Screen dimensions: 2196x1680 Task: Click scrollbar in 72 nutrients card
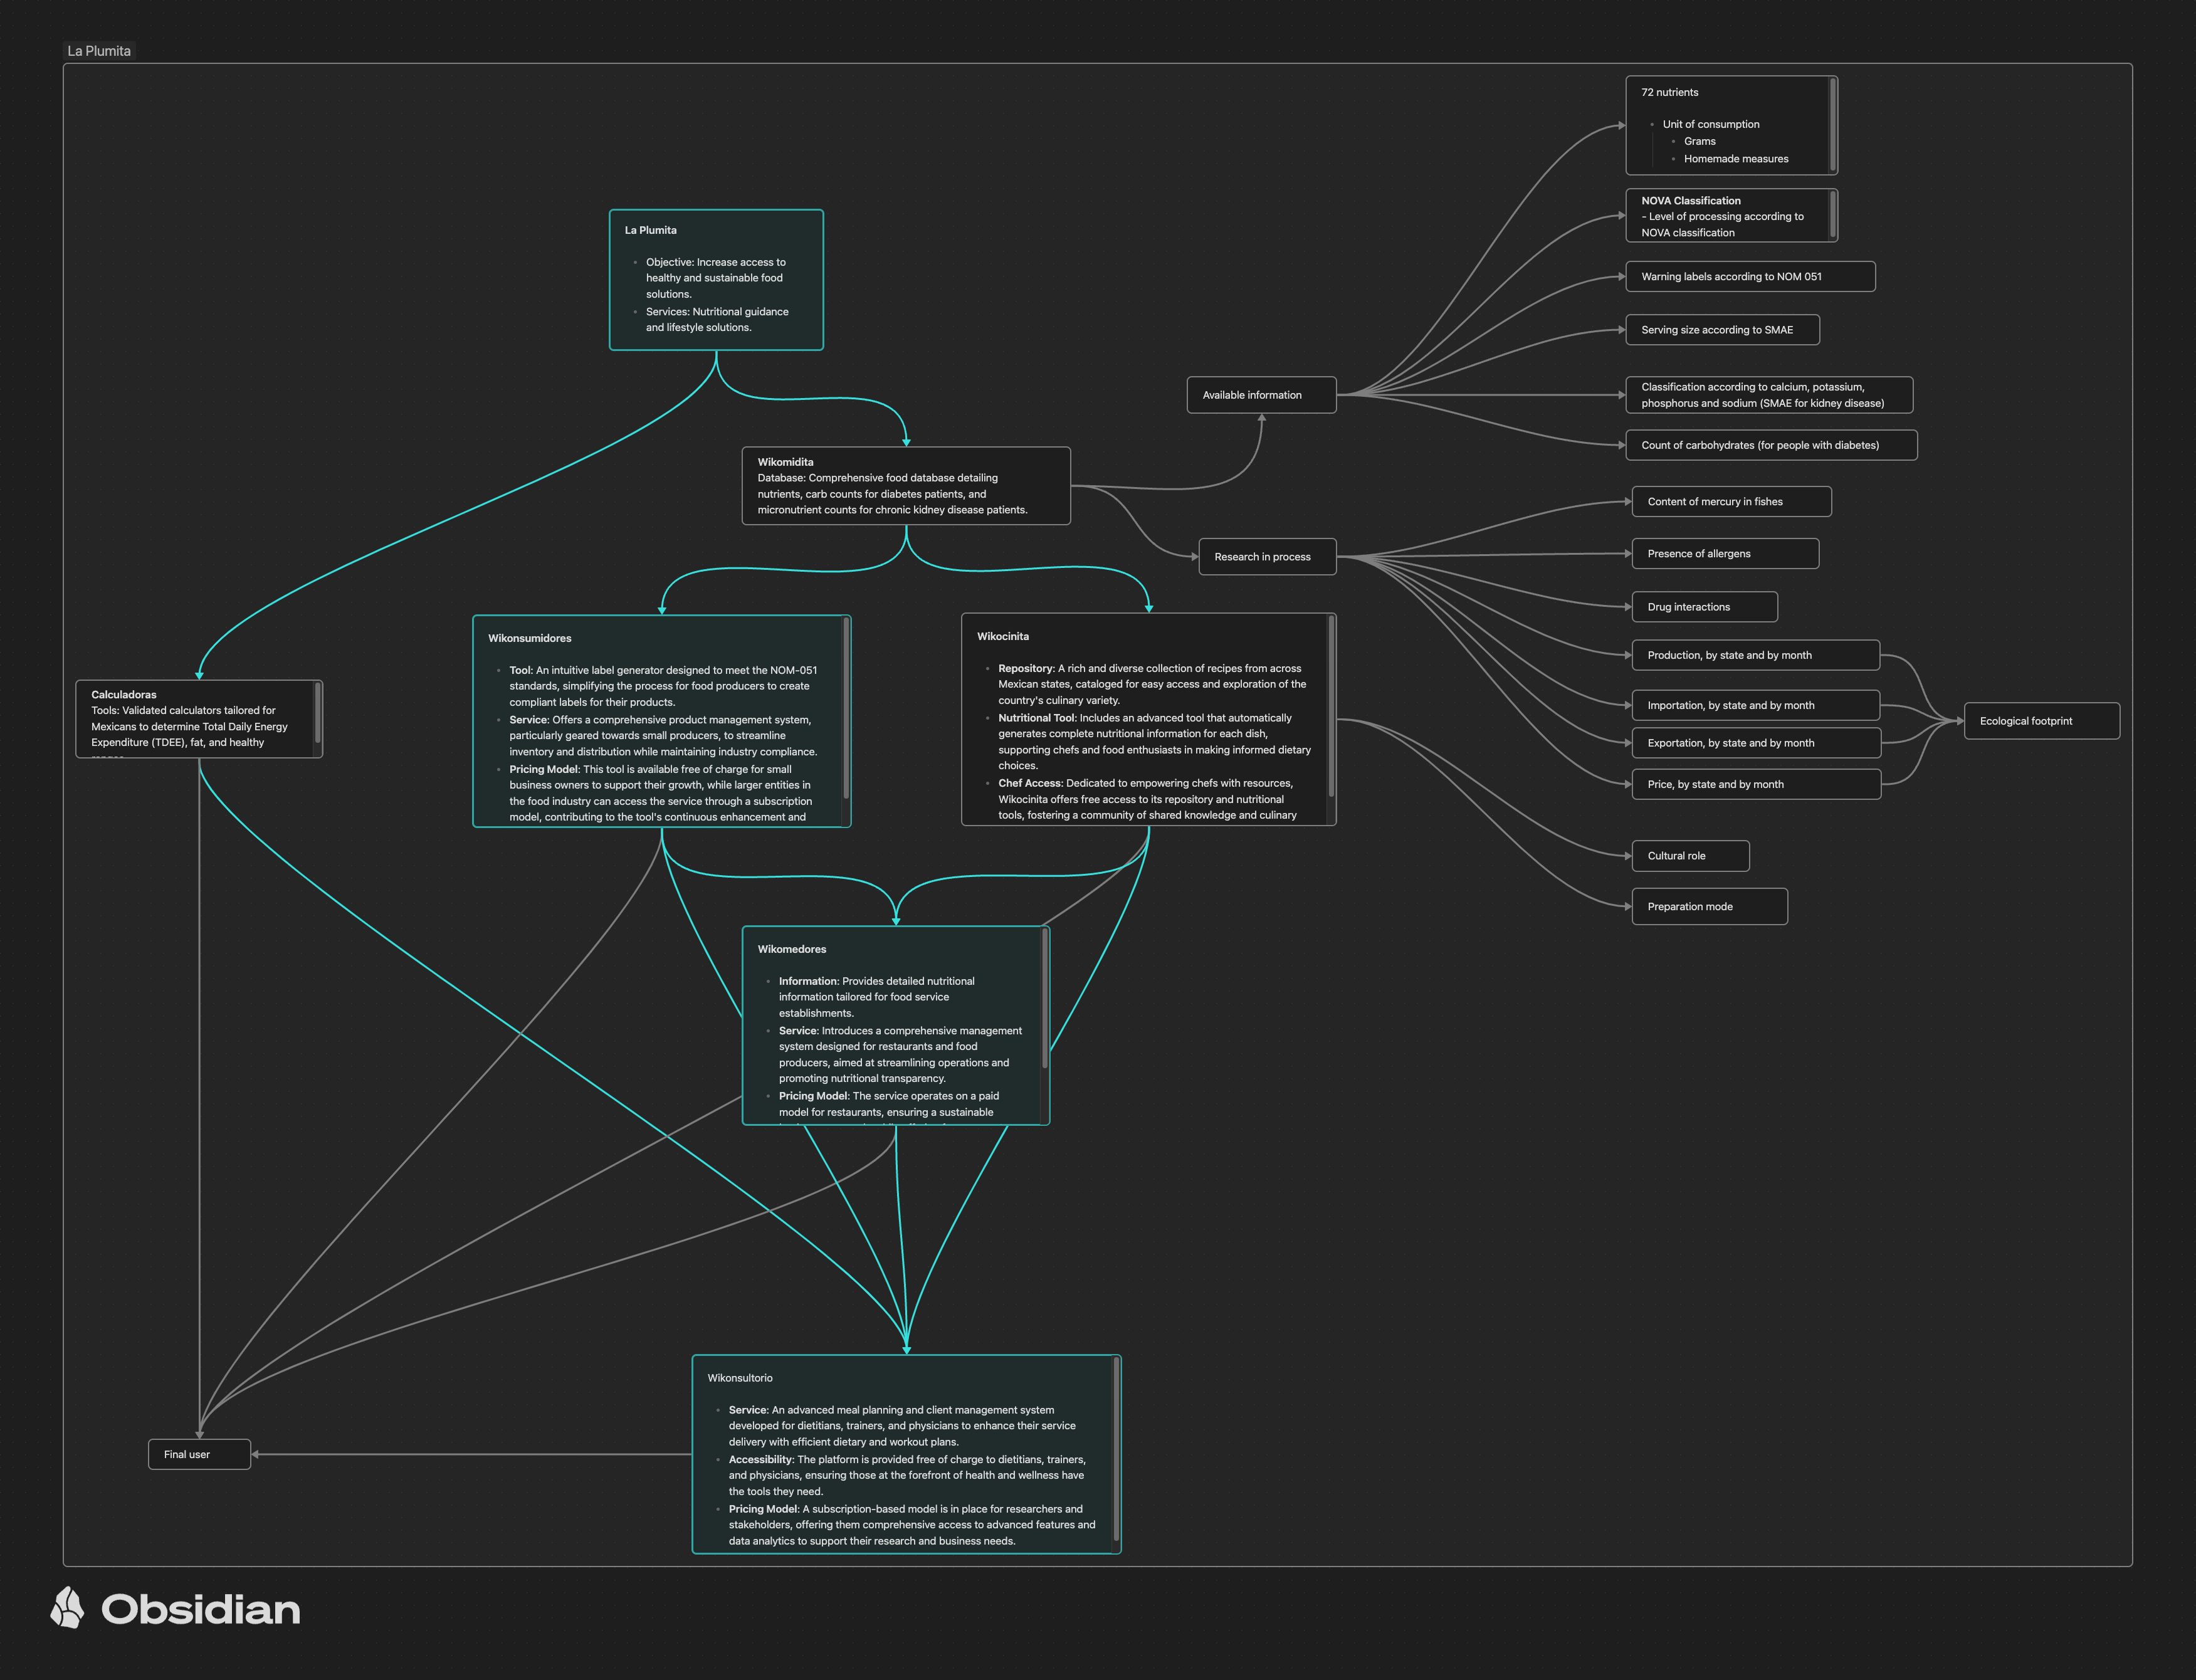[x=1832, y=125]
